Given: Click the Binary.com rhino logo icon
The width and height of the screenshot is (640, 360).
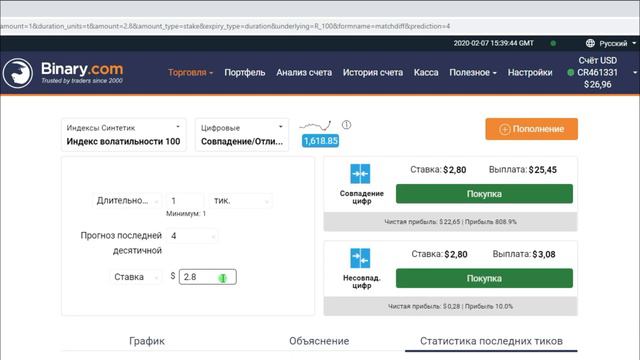Looking at the screenshot, I should [18, 73].
